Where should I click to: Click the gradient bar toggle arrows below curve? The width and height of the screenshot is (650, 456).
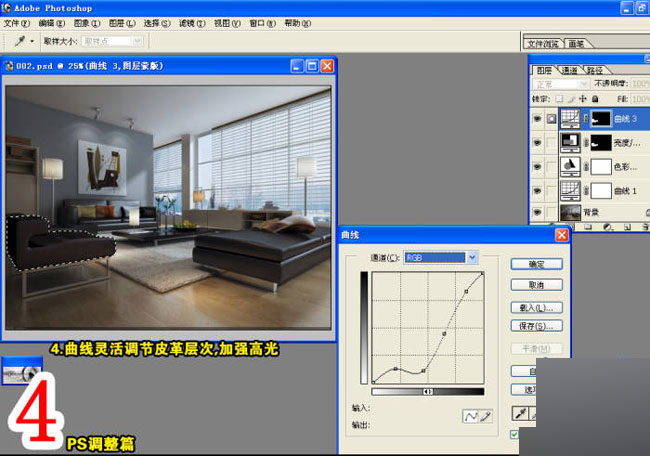(x=428, y=391)
